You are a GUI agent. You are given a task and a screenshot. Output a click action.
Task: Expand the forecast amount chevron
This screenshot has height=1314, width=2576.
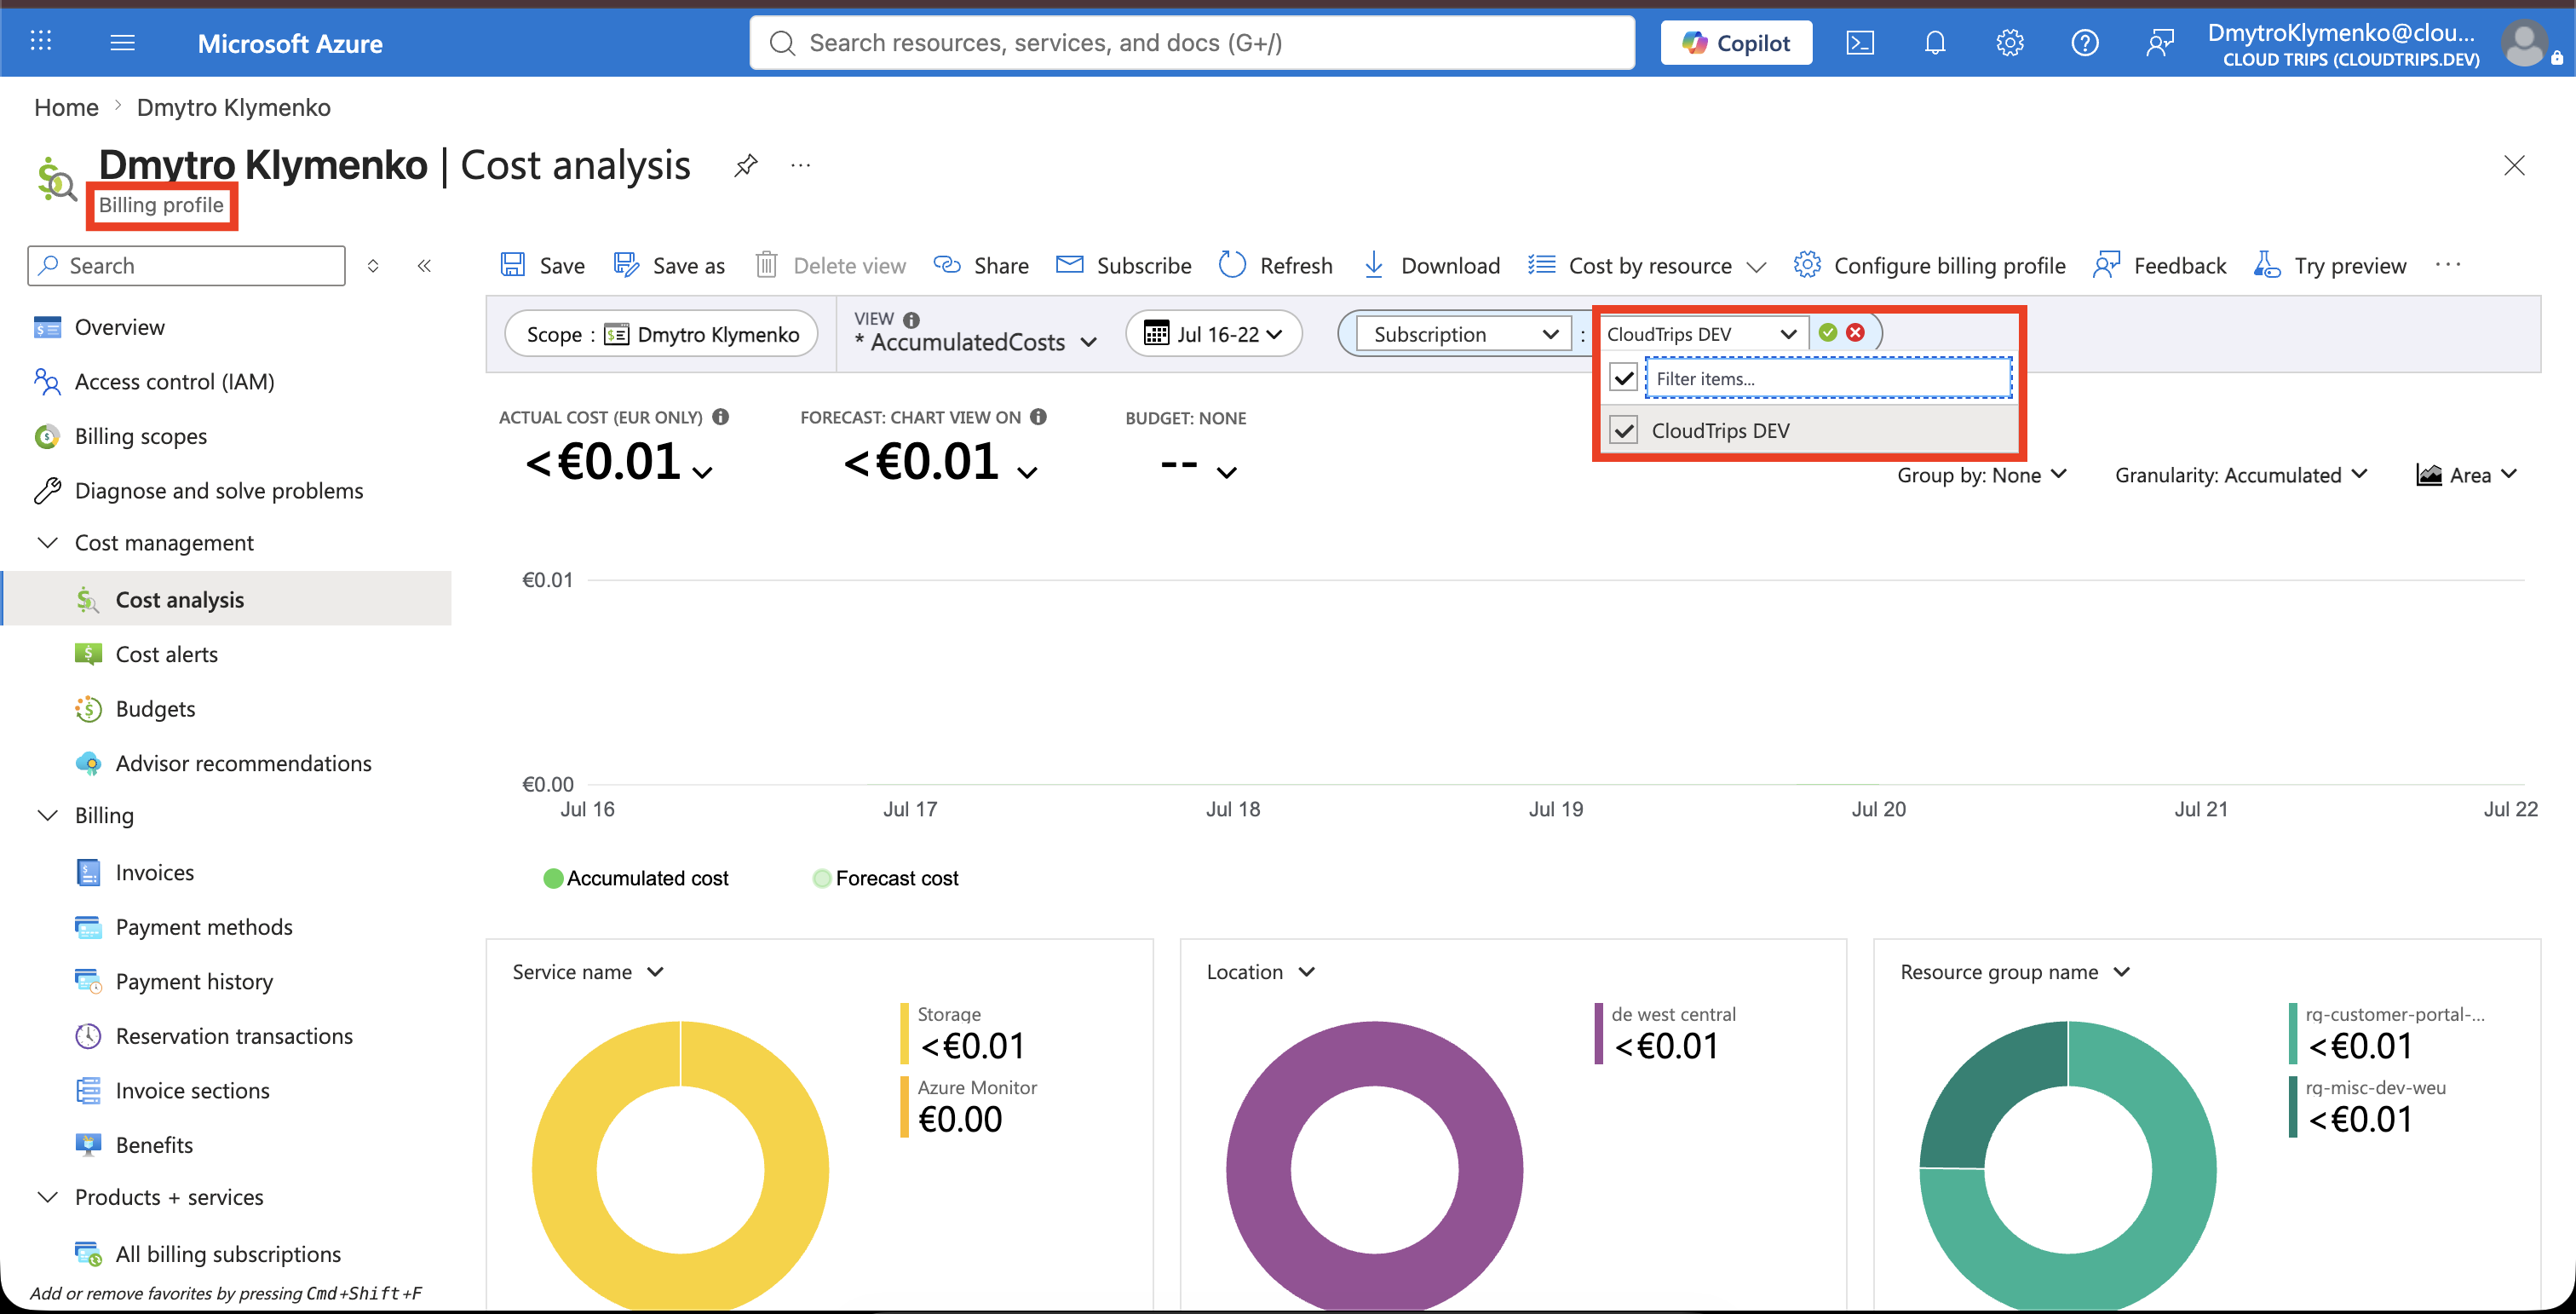(1027, 472)
